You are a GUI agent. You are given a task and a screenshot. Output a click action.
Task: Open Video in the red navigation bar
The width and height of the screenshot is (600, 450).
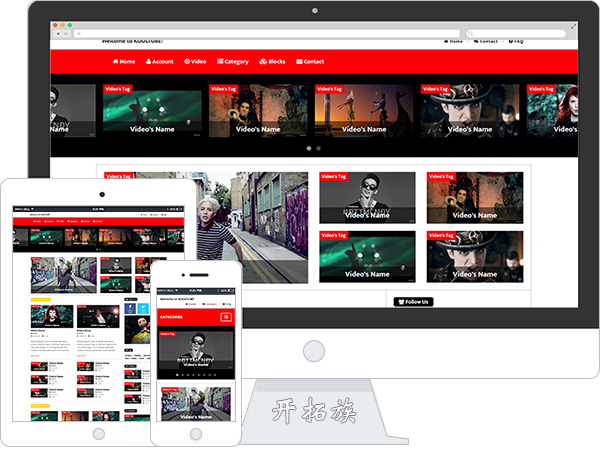pos(195,62)
